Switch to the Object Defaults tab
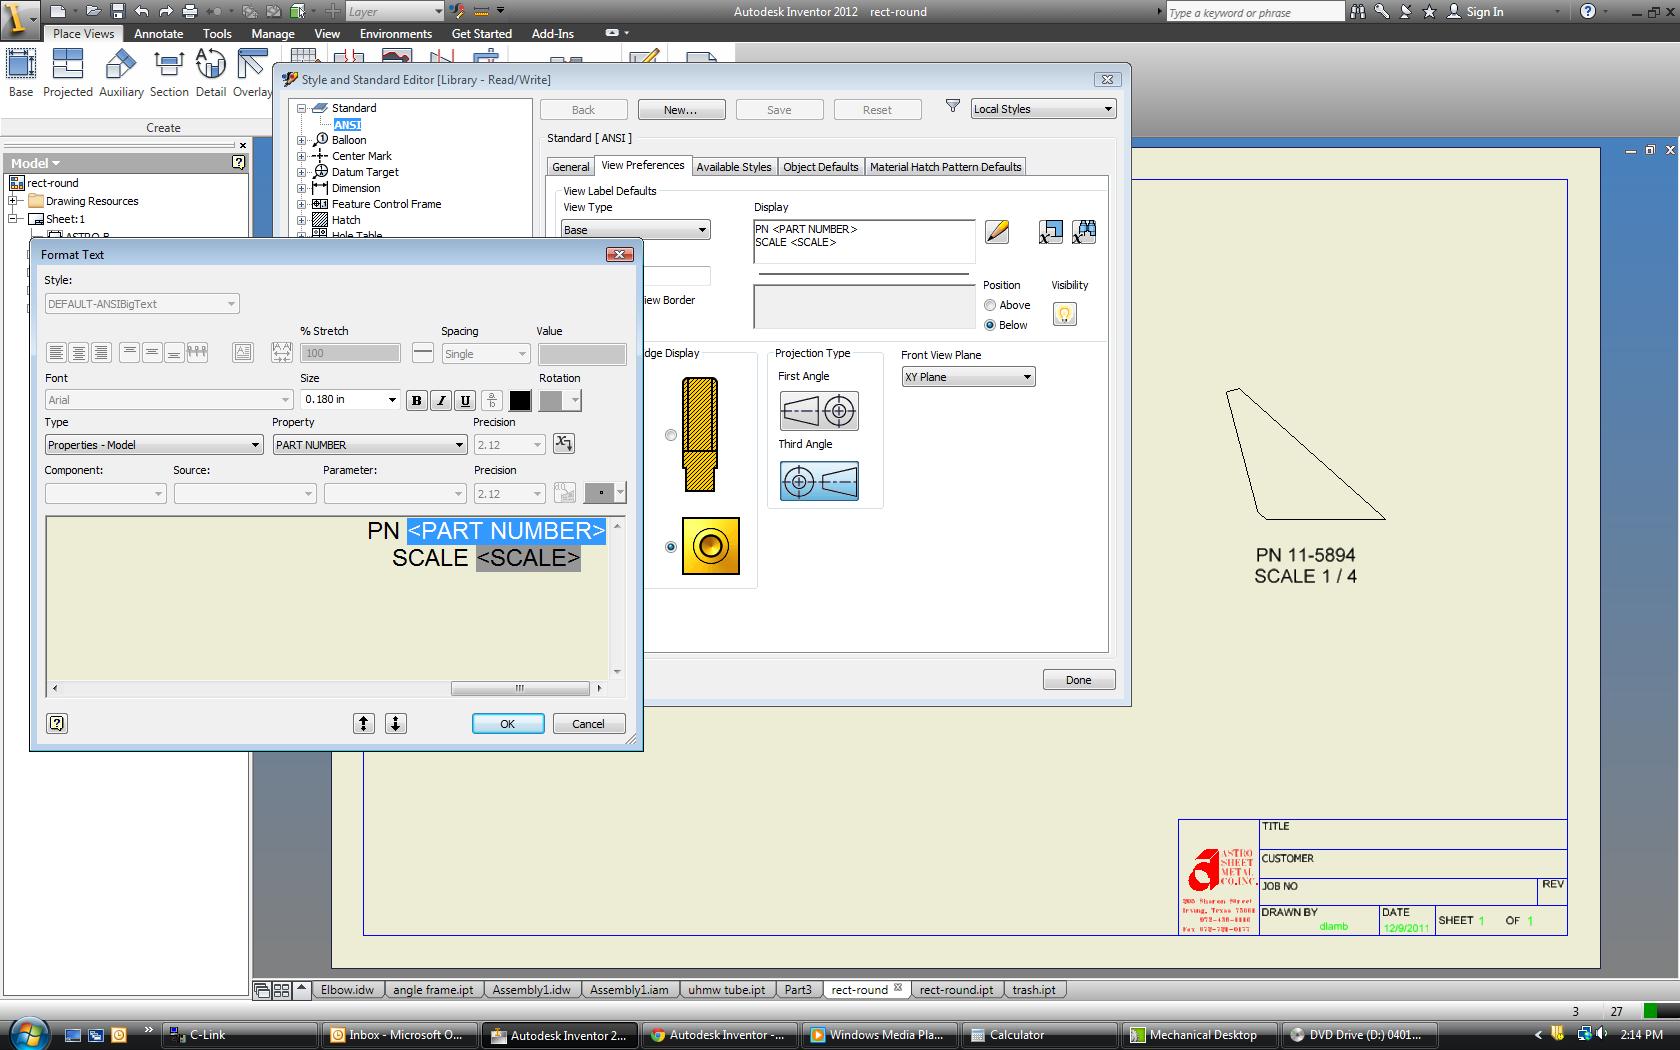This screenshot has height=1050, width=1680. pyautogui.click(x=821, y=167)
